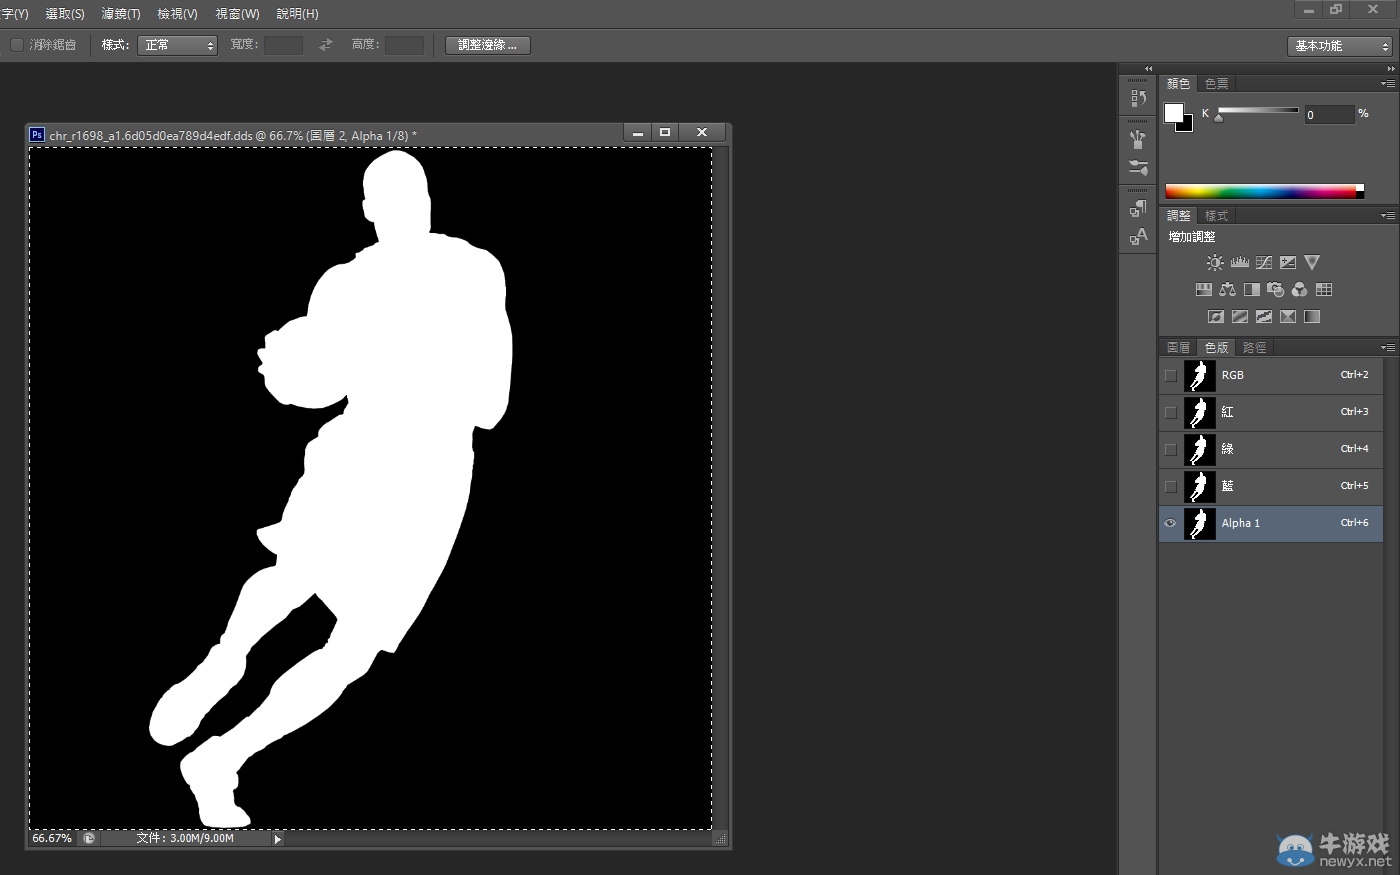Add a Channel Mixer adjustment
The width and height of the screenshot is (1400, 875).
(x=1300, y=290)
